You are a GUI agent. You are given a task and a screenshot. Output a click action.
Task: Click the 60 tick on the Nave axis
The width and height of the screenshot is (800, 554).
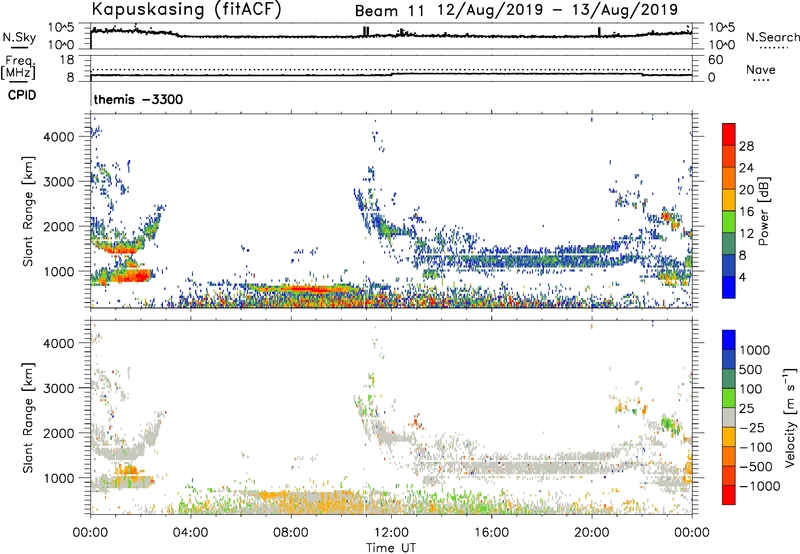tap(715, 60)
